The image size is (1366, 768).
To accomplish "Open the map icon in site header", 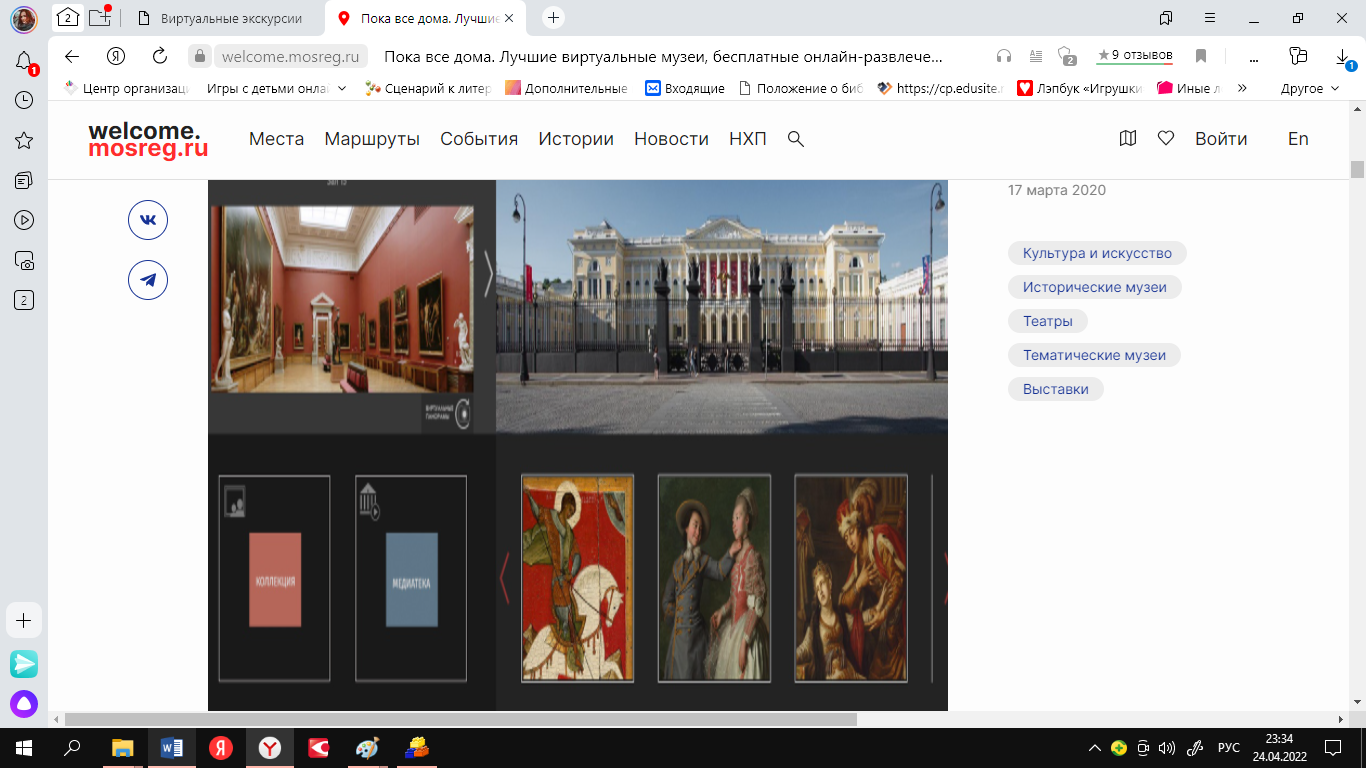I will (x=1128, y=139).
